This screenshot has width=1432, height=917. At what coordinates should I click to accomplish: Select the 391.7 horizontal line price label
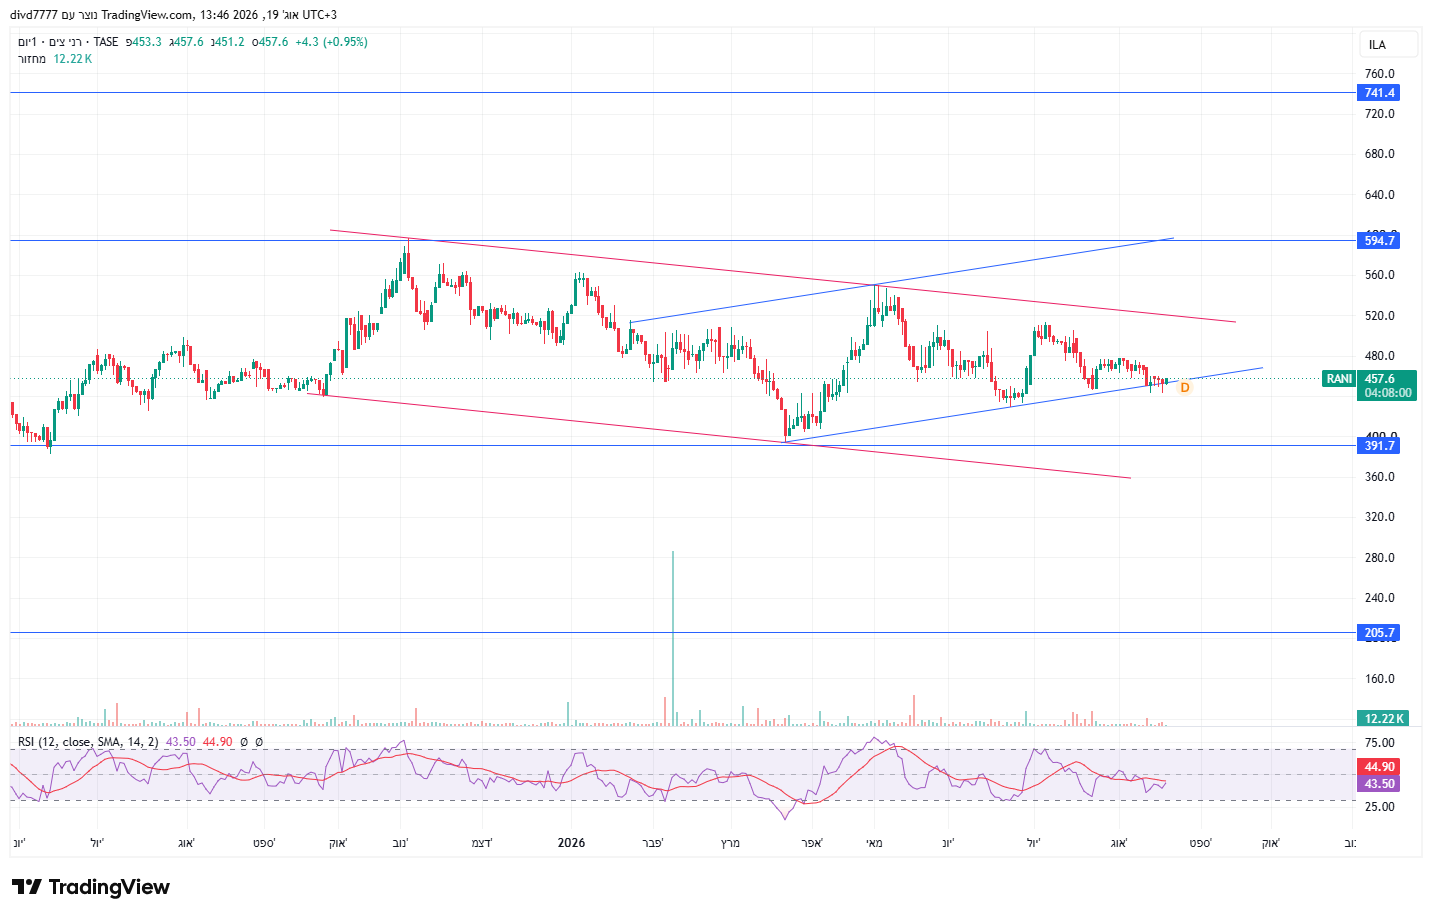coord(1379,445)
